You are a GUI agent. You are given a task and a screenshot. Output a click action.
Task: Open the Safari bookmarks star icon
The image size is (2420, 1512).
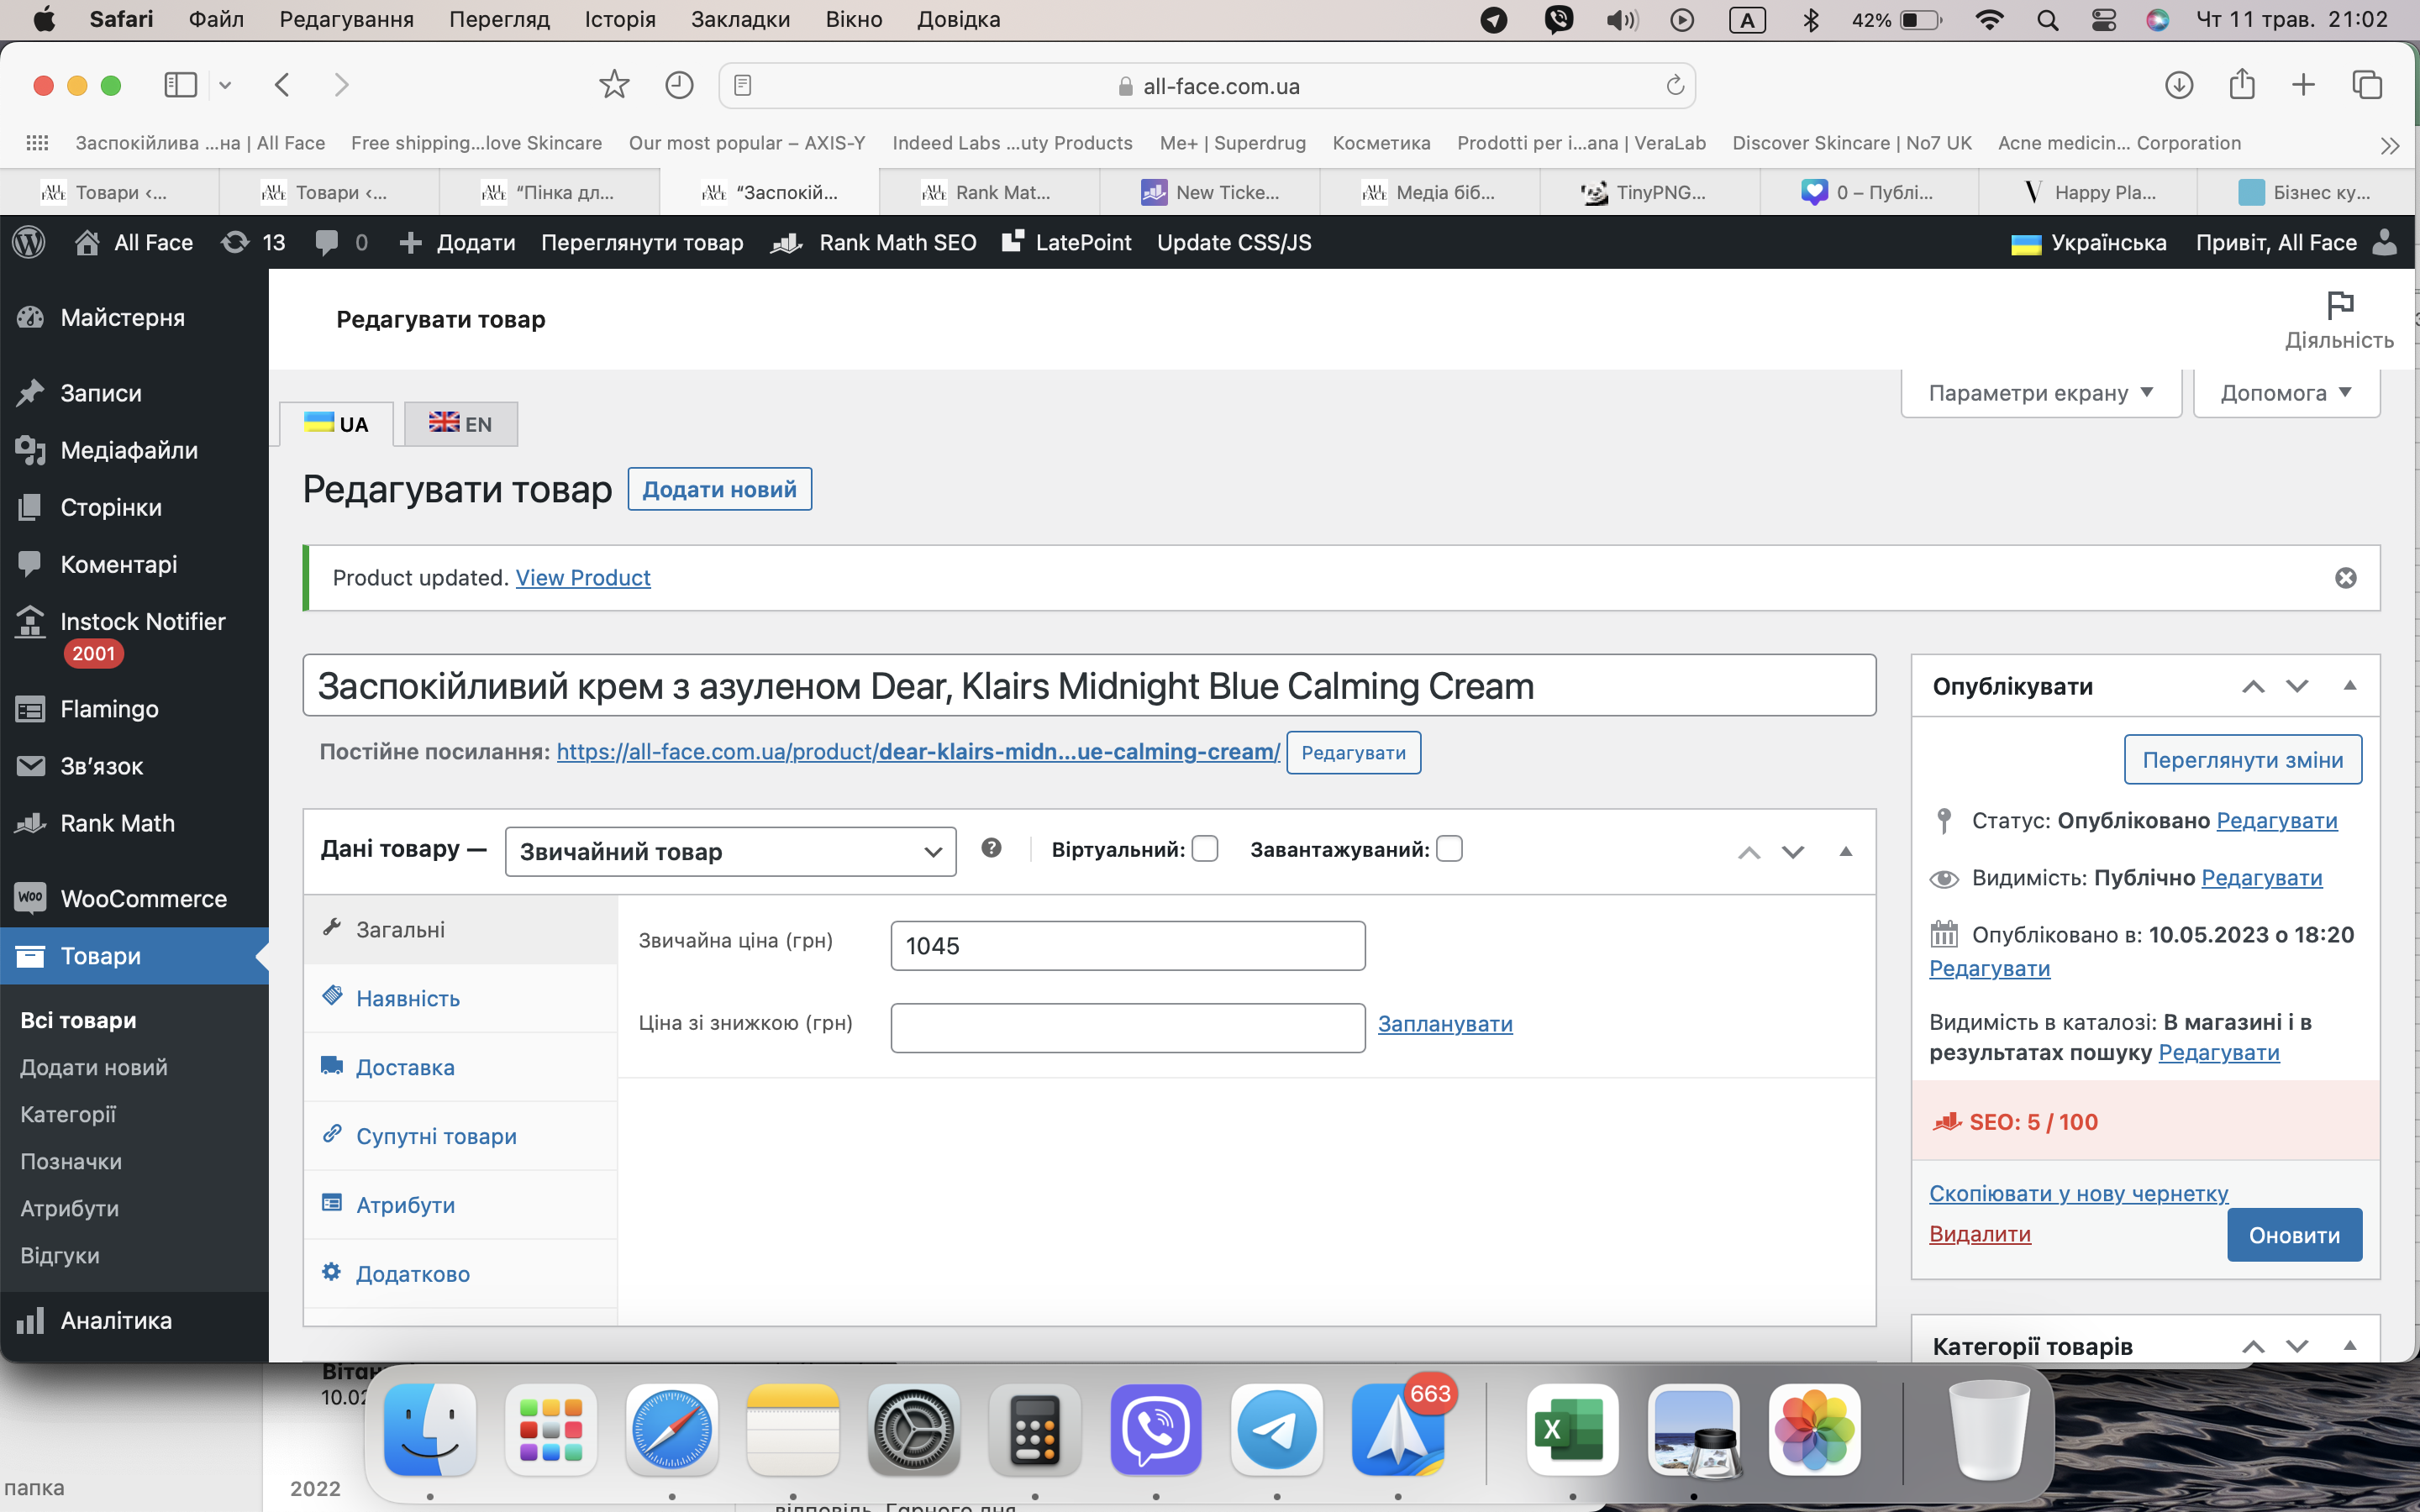point(613,85)
